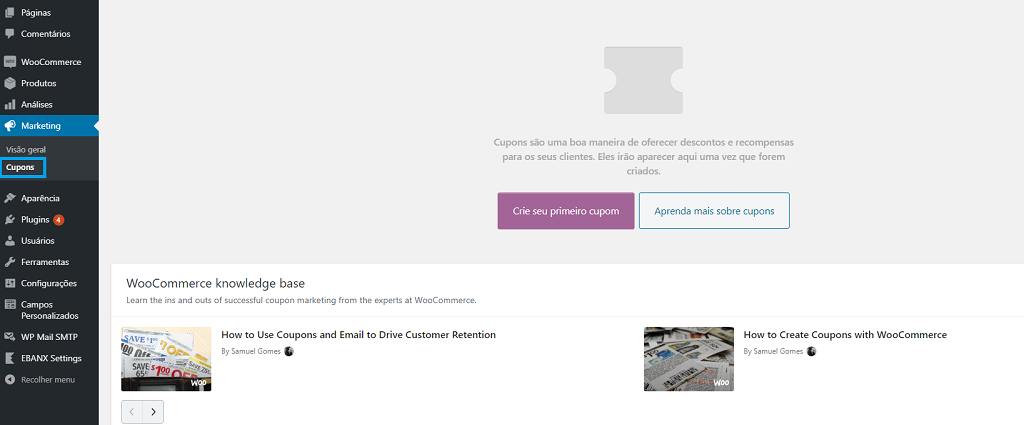This screenshot has width=1024, height=425.
Task: Open Visão geral under Marketing
Action: click(26, 149)
